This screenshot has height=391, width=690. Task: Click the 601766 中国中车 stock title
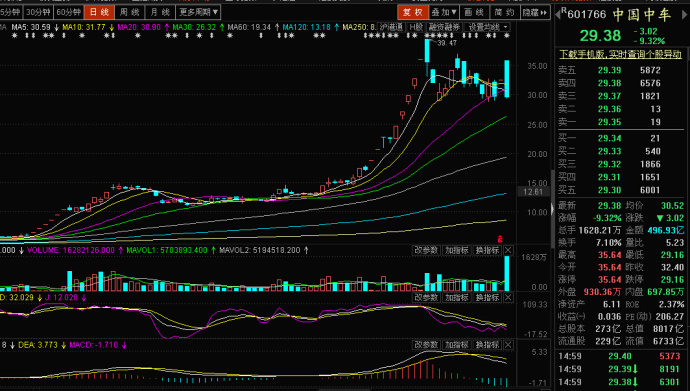(618, 15)
